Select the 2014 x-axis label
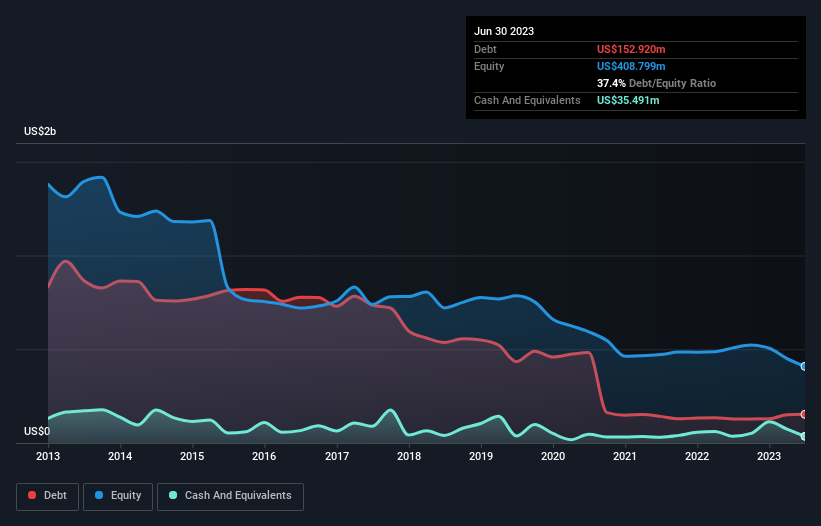 [120, 456]
